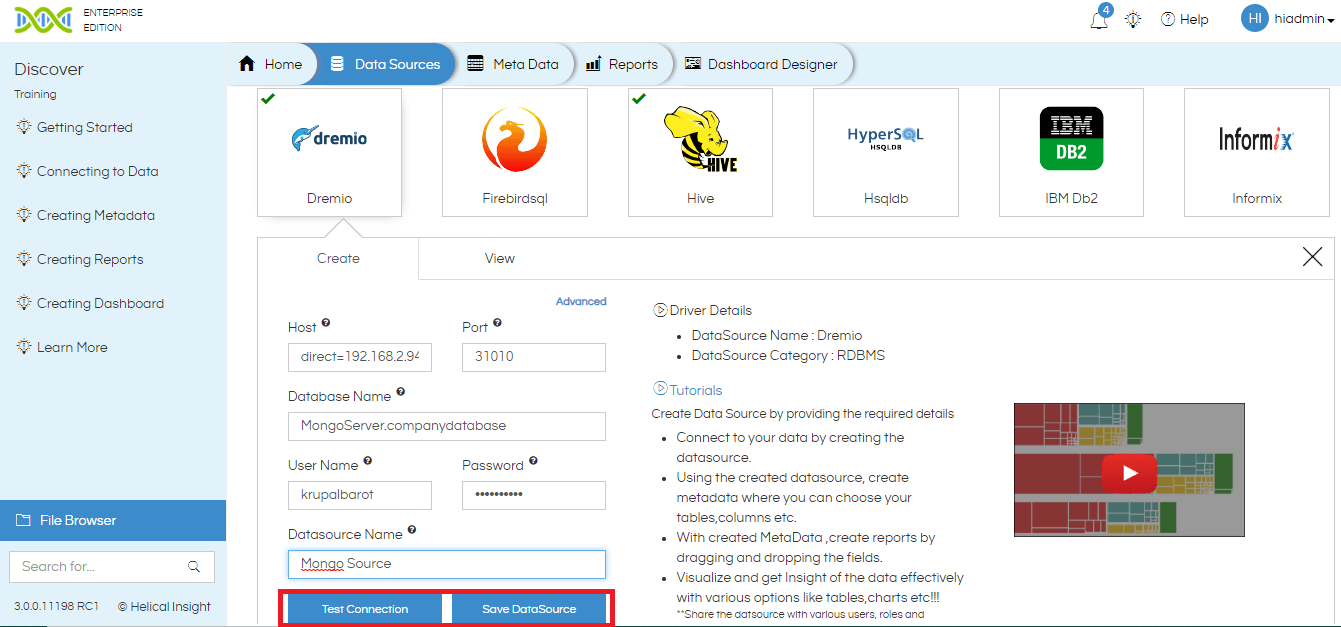Focus the Database Name input field
This screenshot has height=627, width=1341.
pos(447,426)
